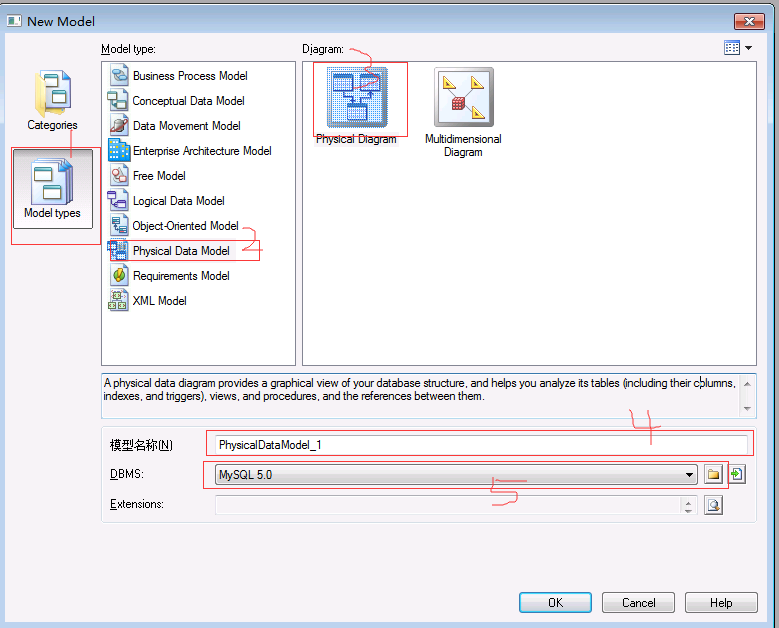Click the New Model title bar icon

[x=14, y=21]
